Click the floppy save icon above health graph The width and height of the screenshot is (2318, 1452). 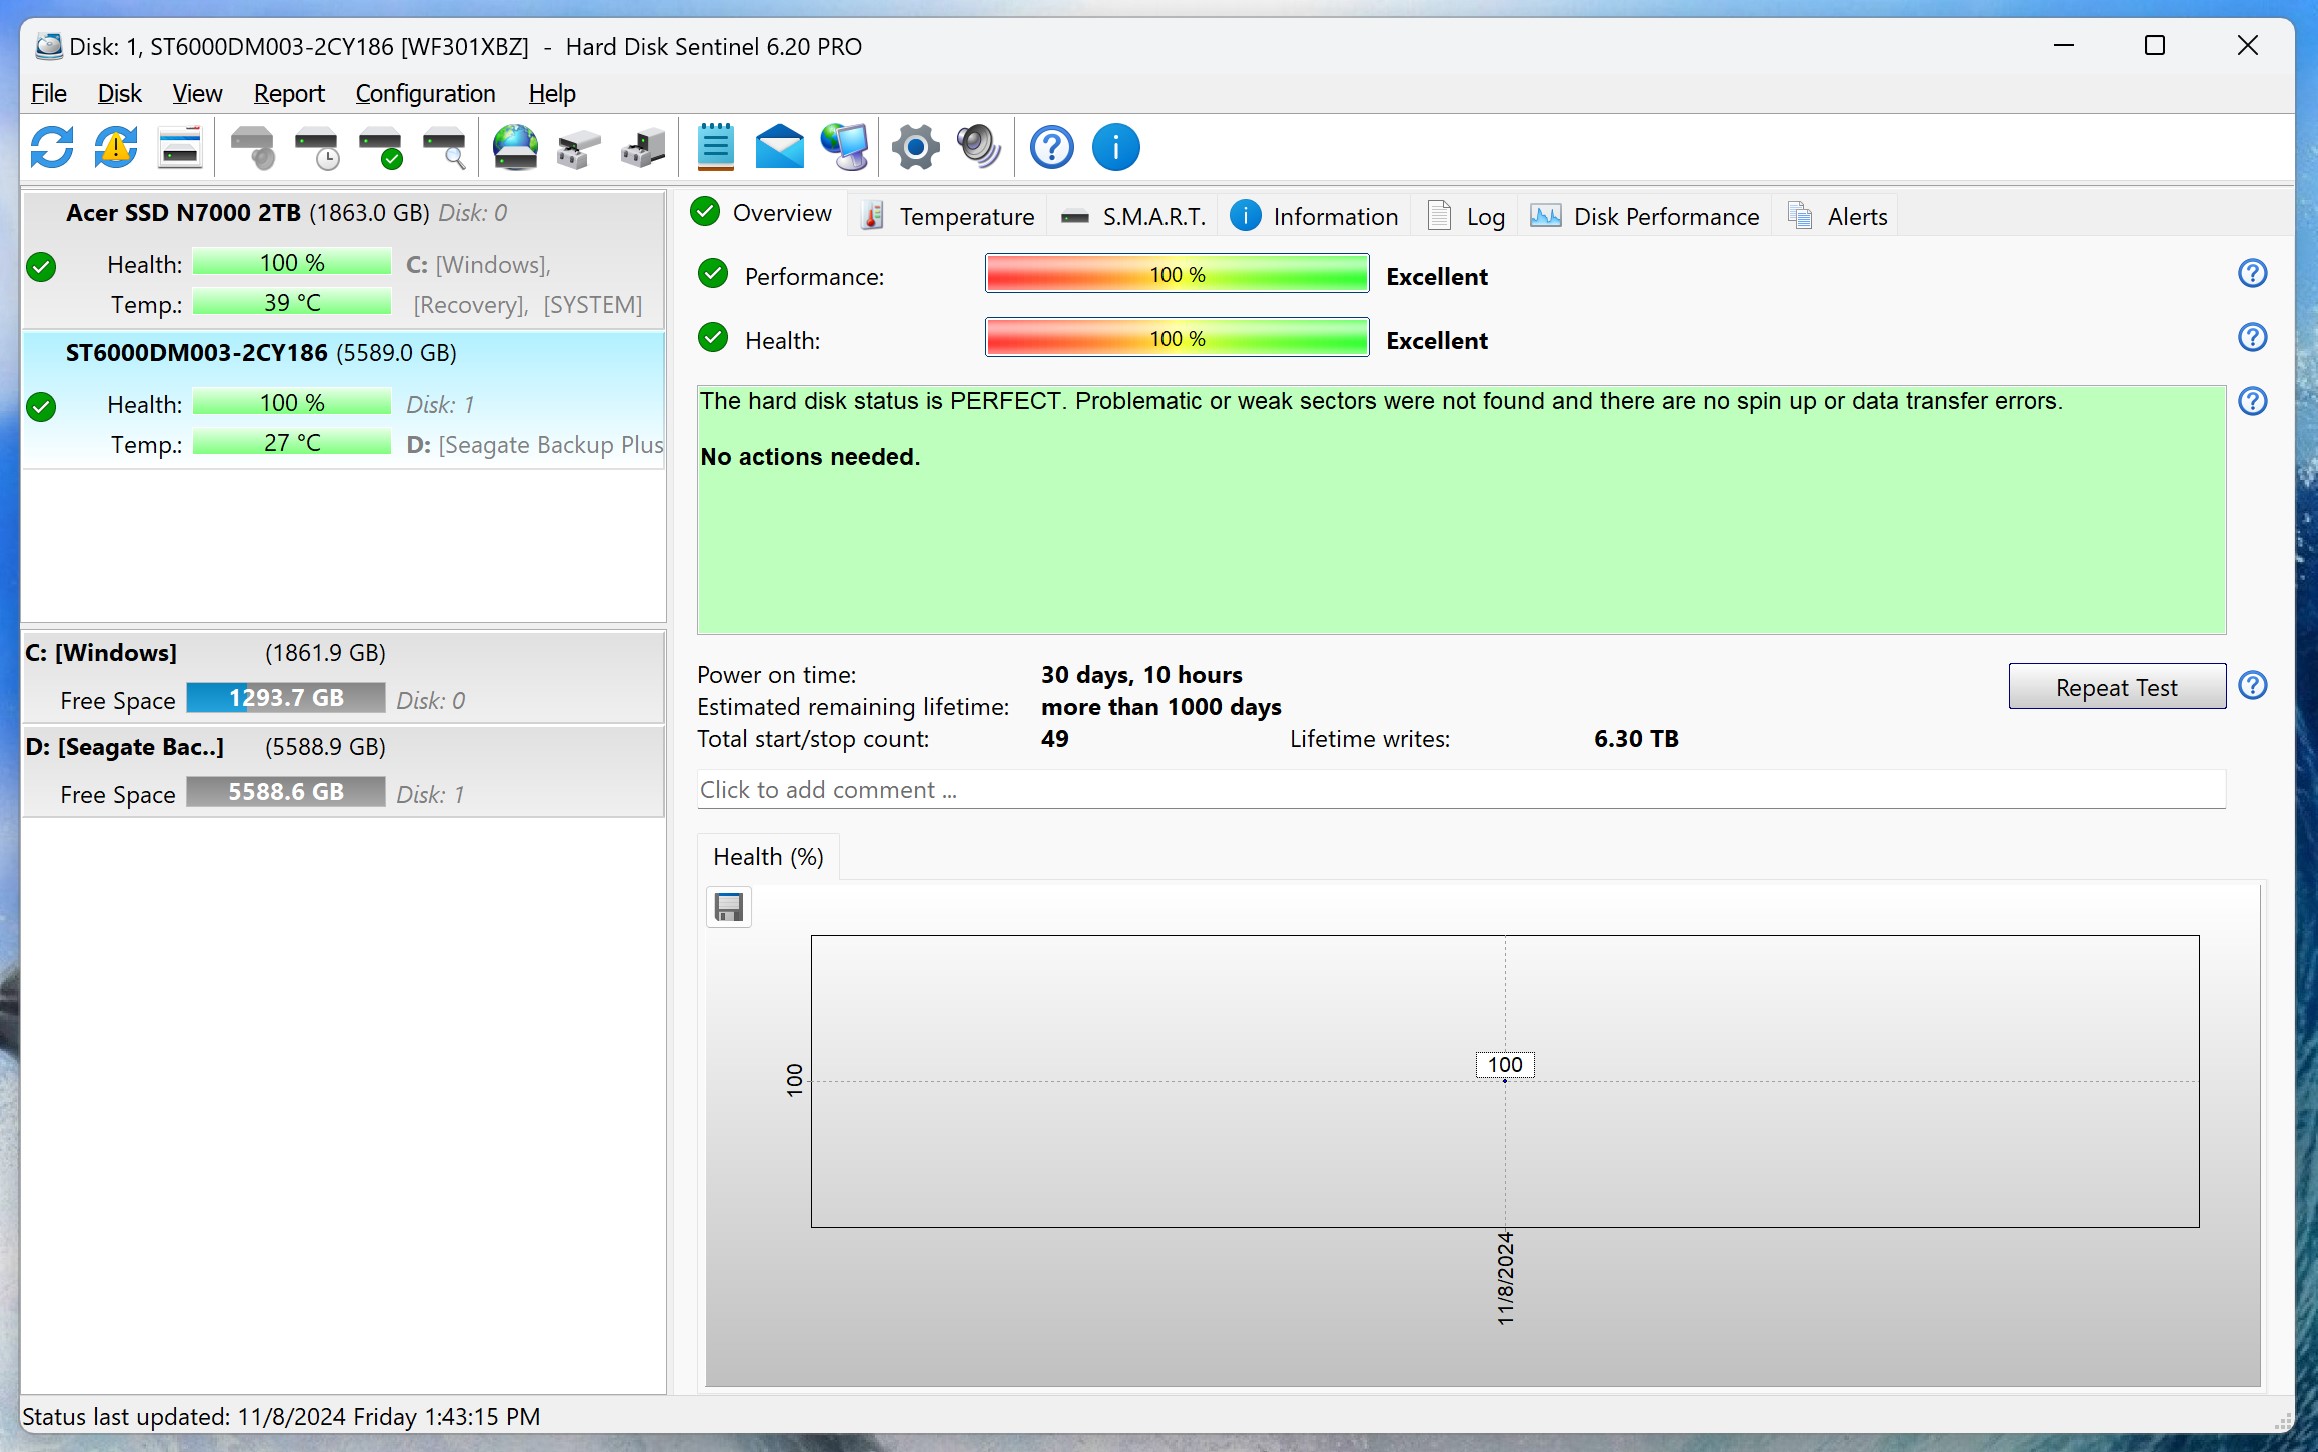tap(729, 907)
